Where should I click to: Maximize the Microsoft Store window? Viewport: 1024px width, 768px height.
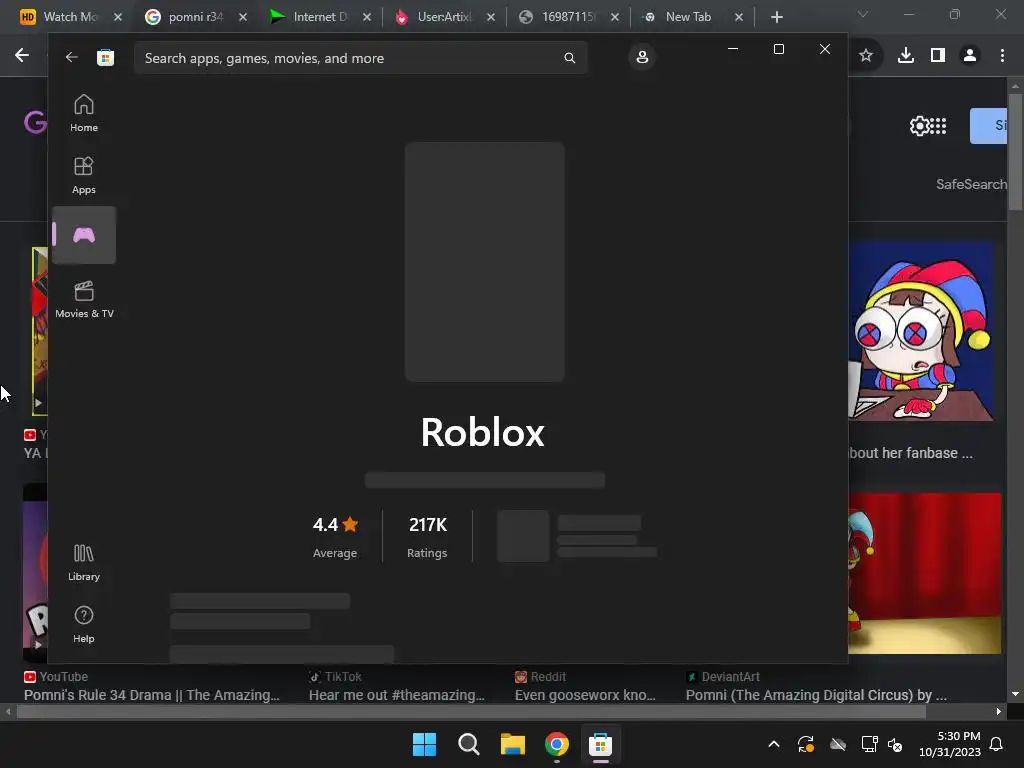778,49
